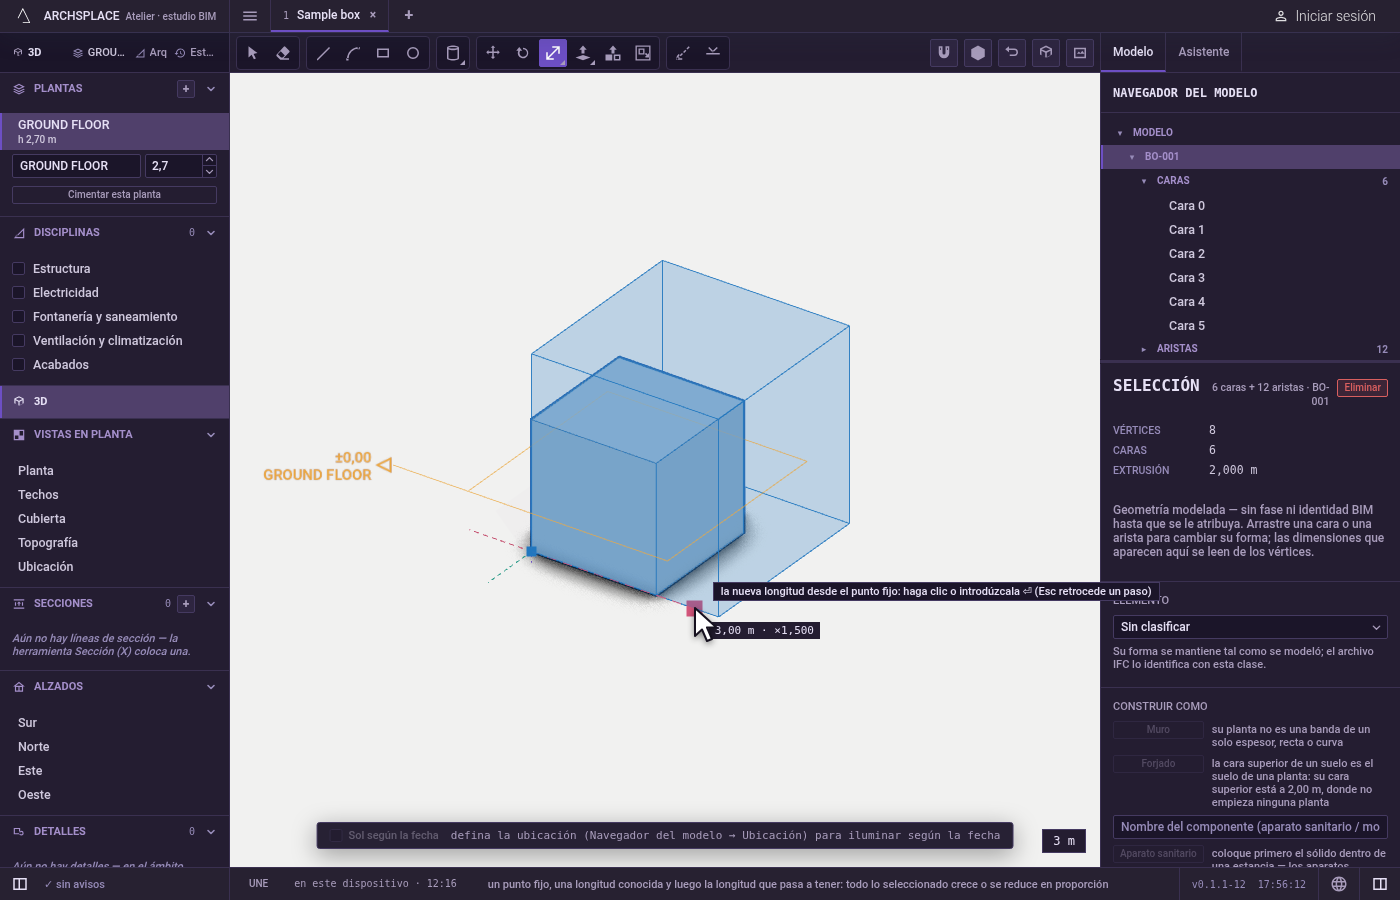Image resolution: width=1400 pixels, height=900 pixels.
Task: Select the line drawing tool
Action: point(323,53)
